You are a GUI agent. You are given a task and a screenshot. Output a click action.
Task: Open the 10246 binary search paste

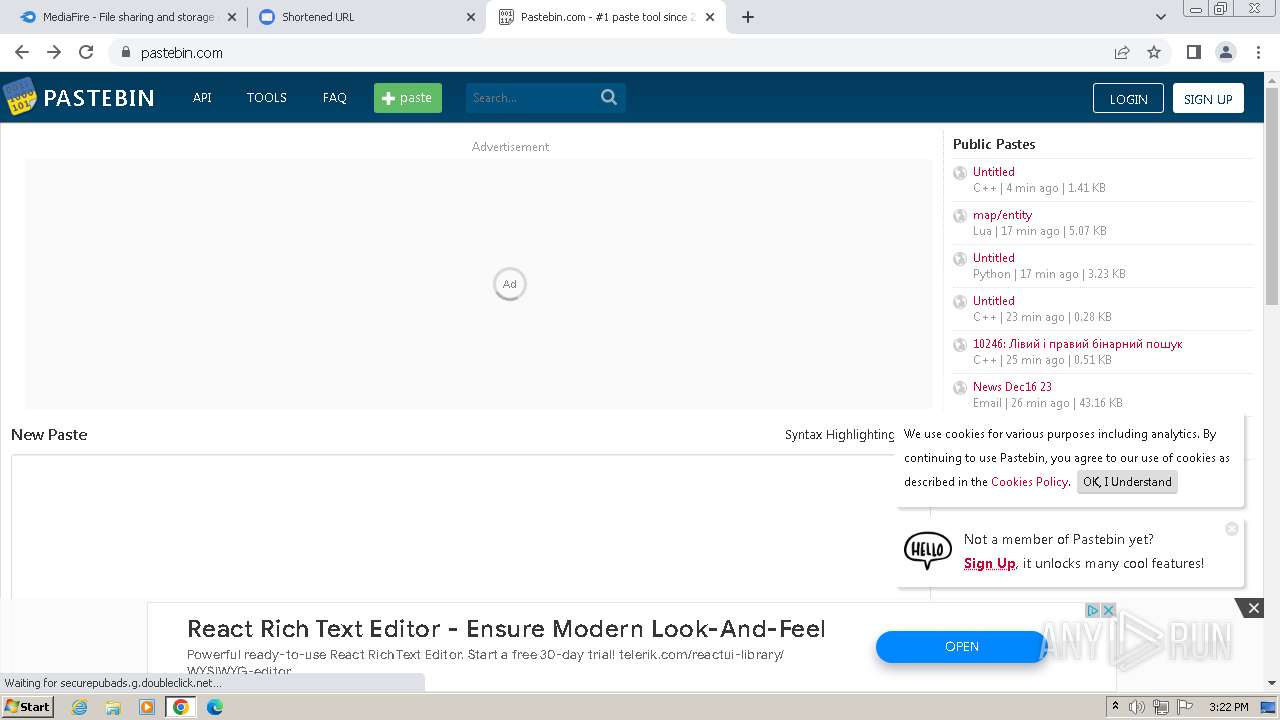tap(1077, 344)
